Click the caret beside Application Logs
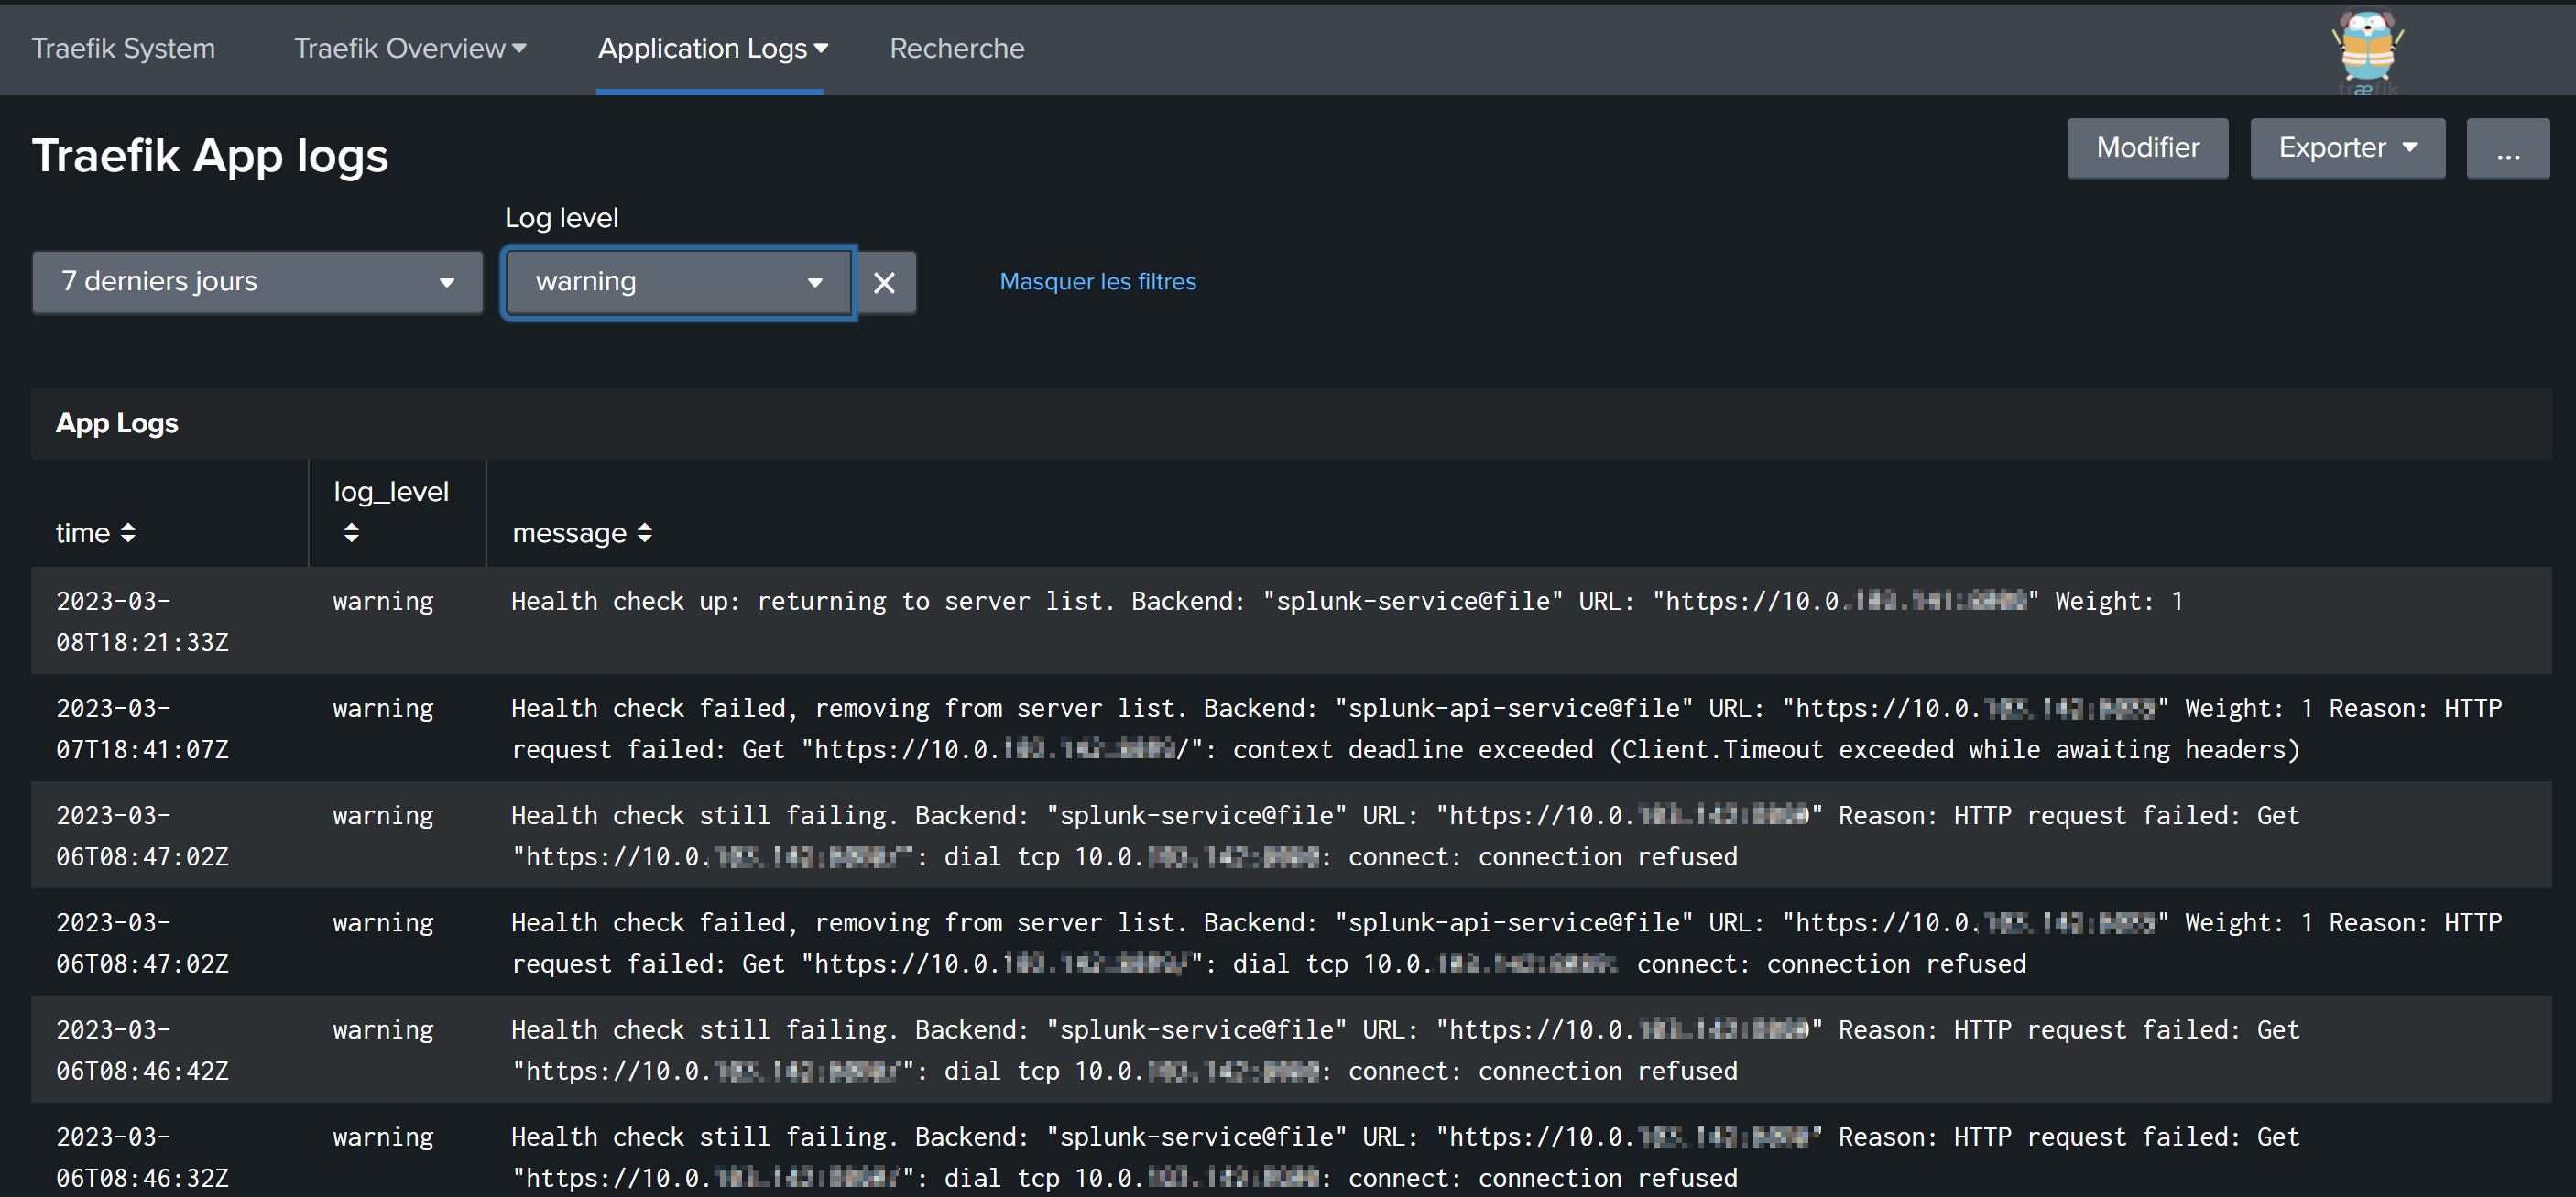The width and height of the screenshot is (2576, 1197). click(x=821, y=47)
